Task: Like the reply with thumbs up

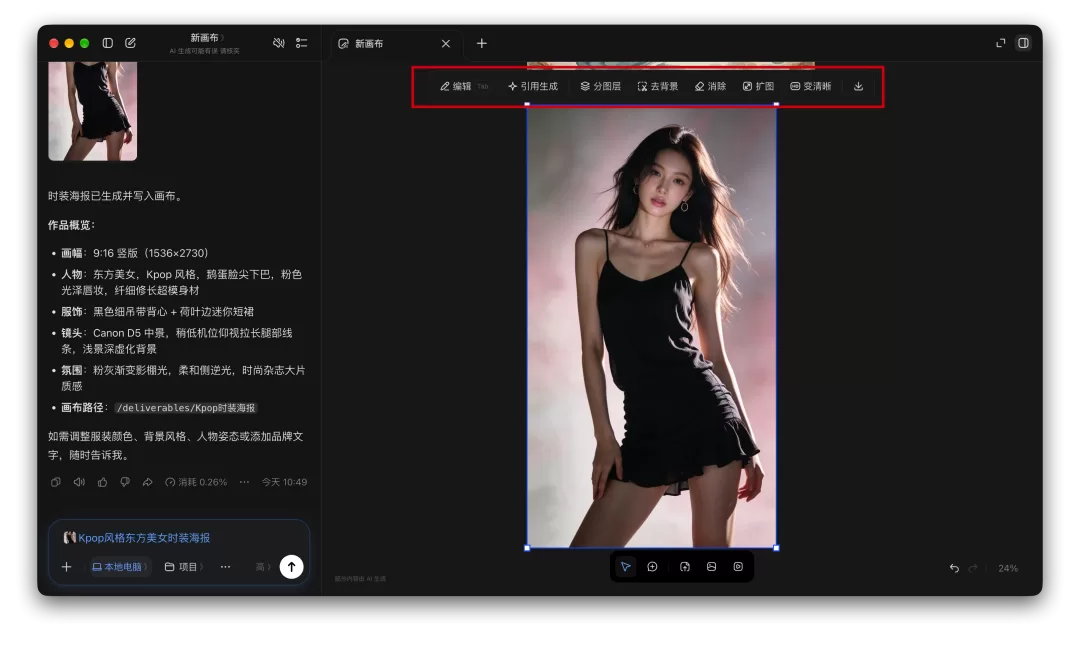Action: pyautogui.click(x=102, y=482)
